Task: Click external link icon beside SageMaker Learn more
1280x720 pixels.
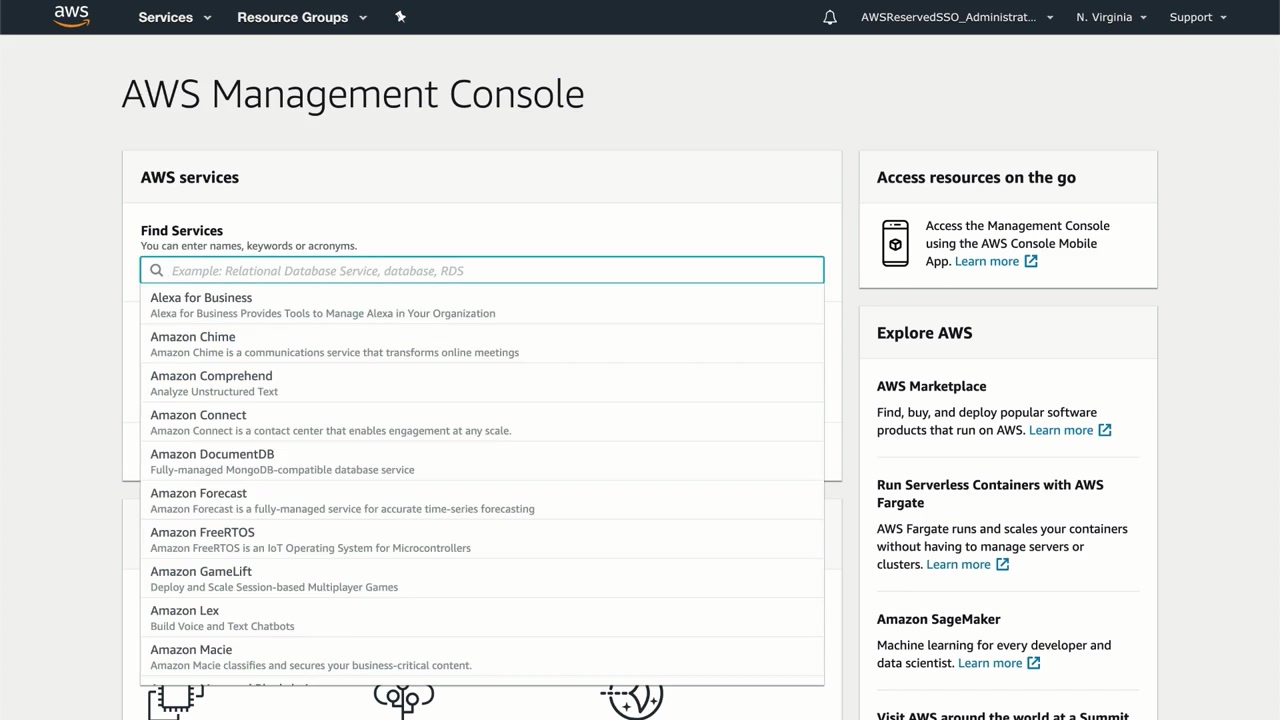Action: 1034,663
